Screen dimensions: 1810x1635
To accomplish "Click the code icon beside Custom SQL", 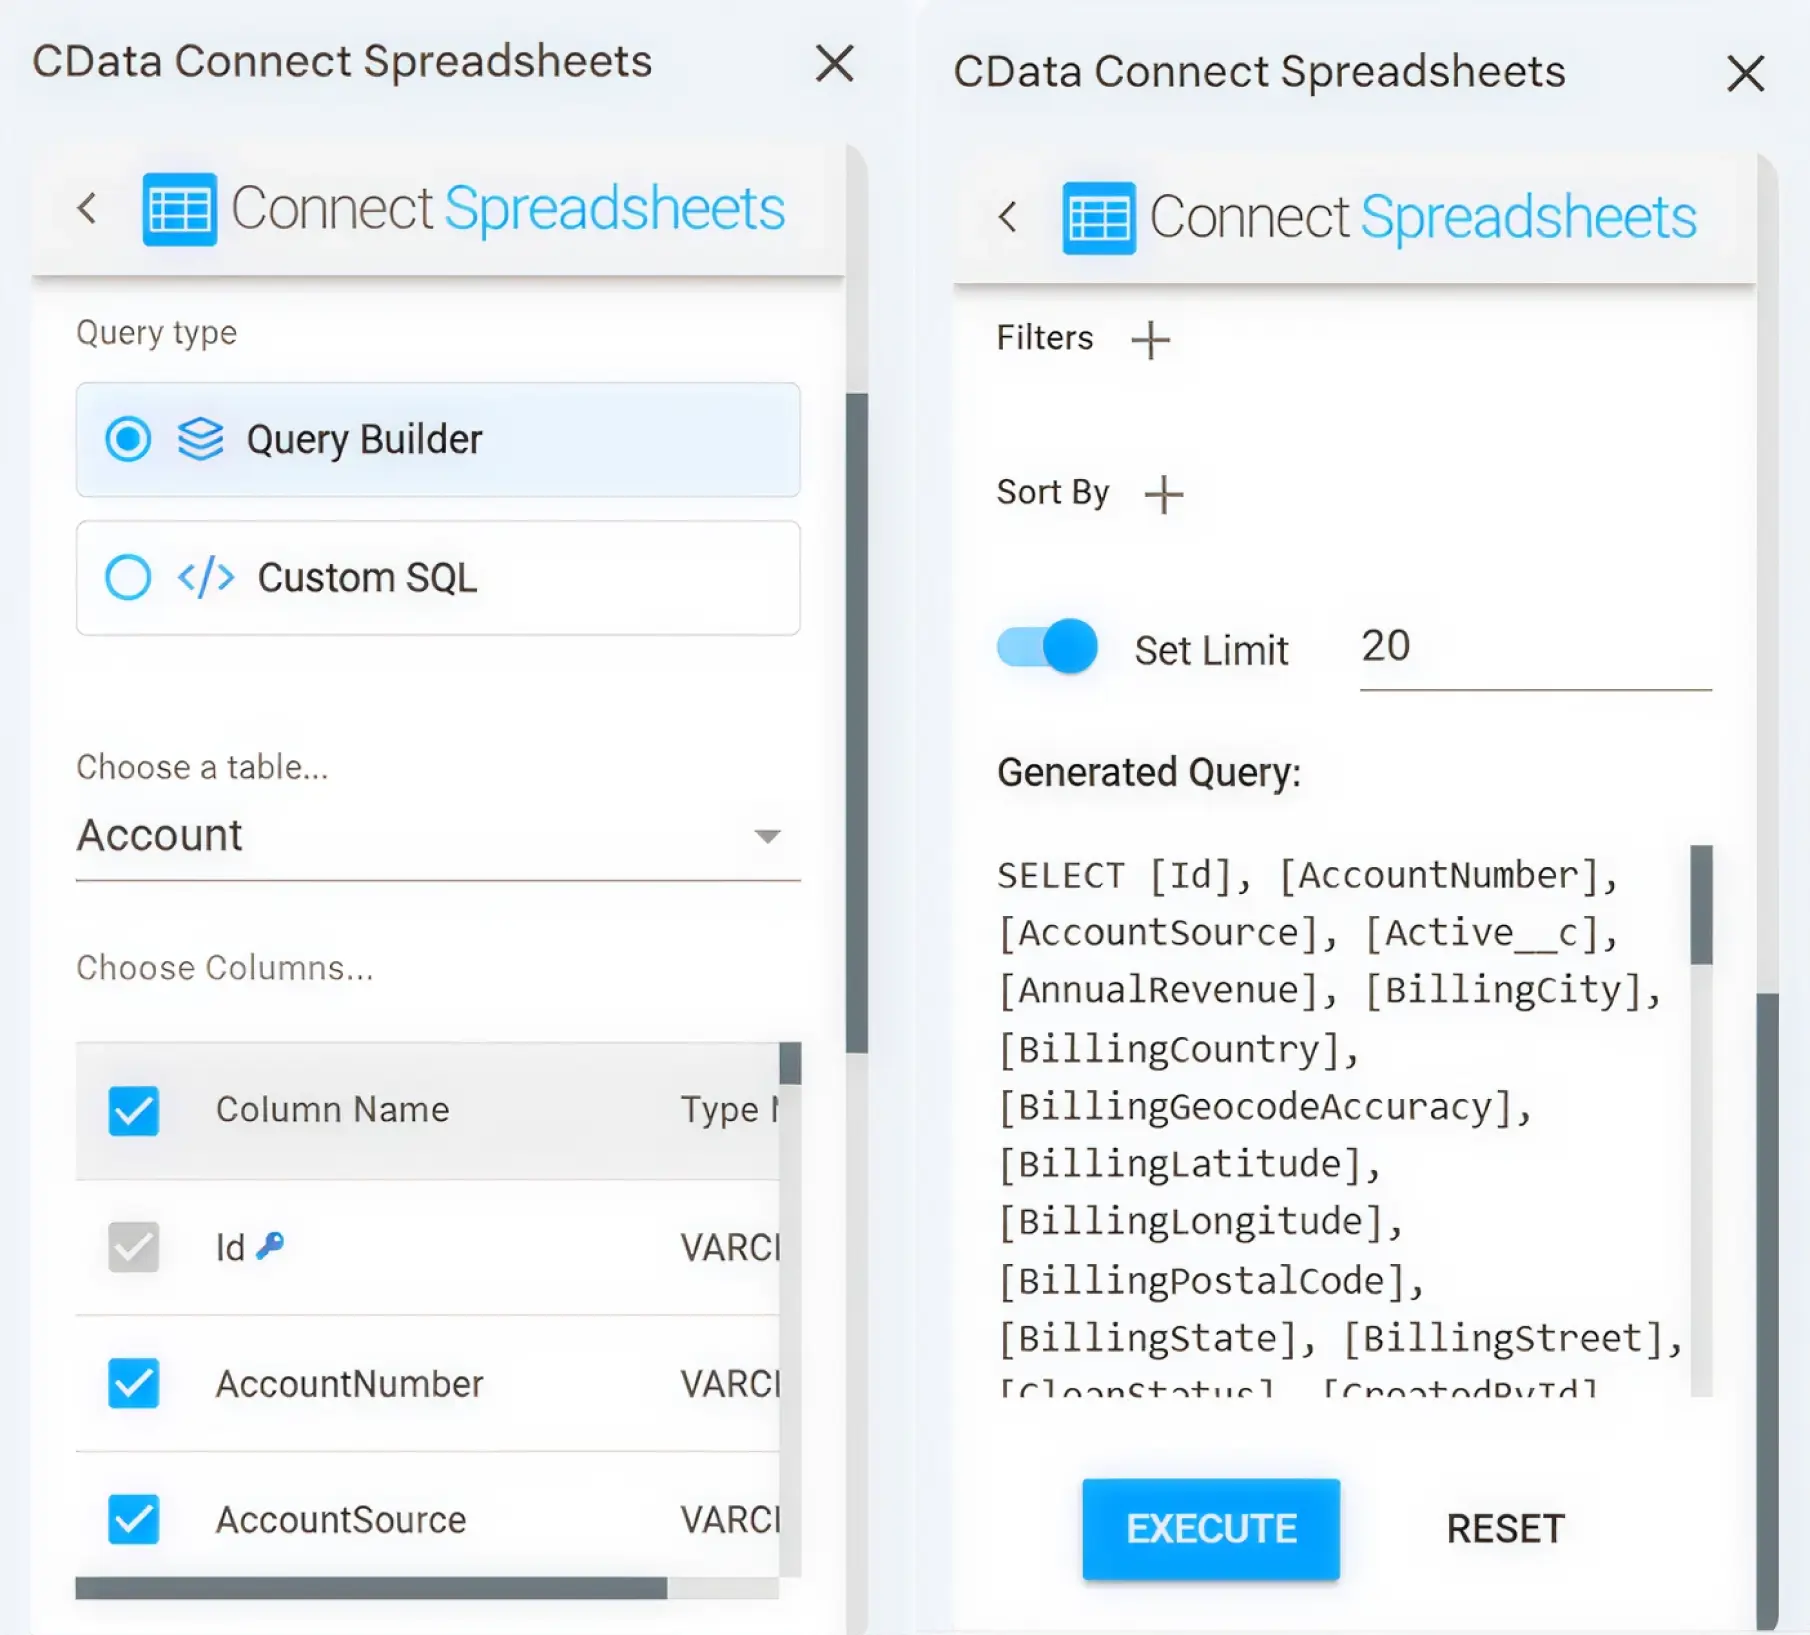I will pos(204,577).
